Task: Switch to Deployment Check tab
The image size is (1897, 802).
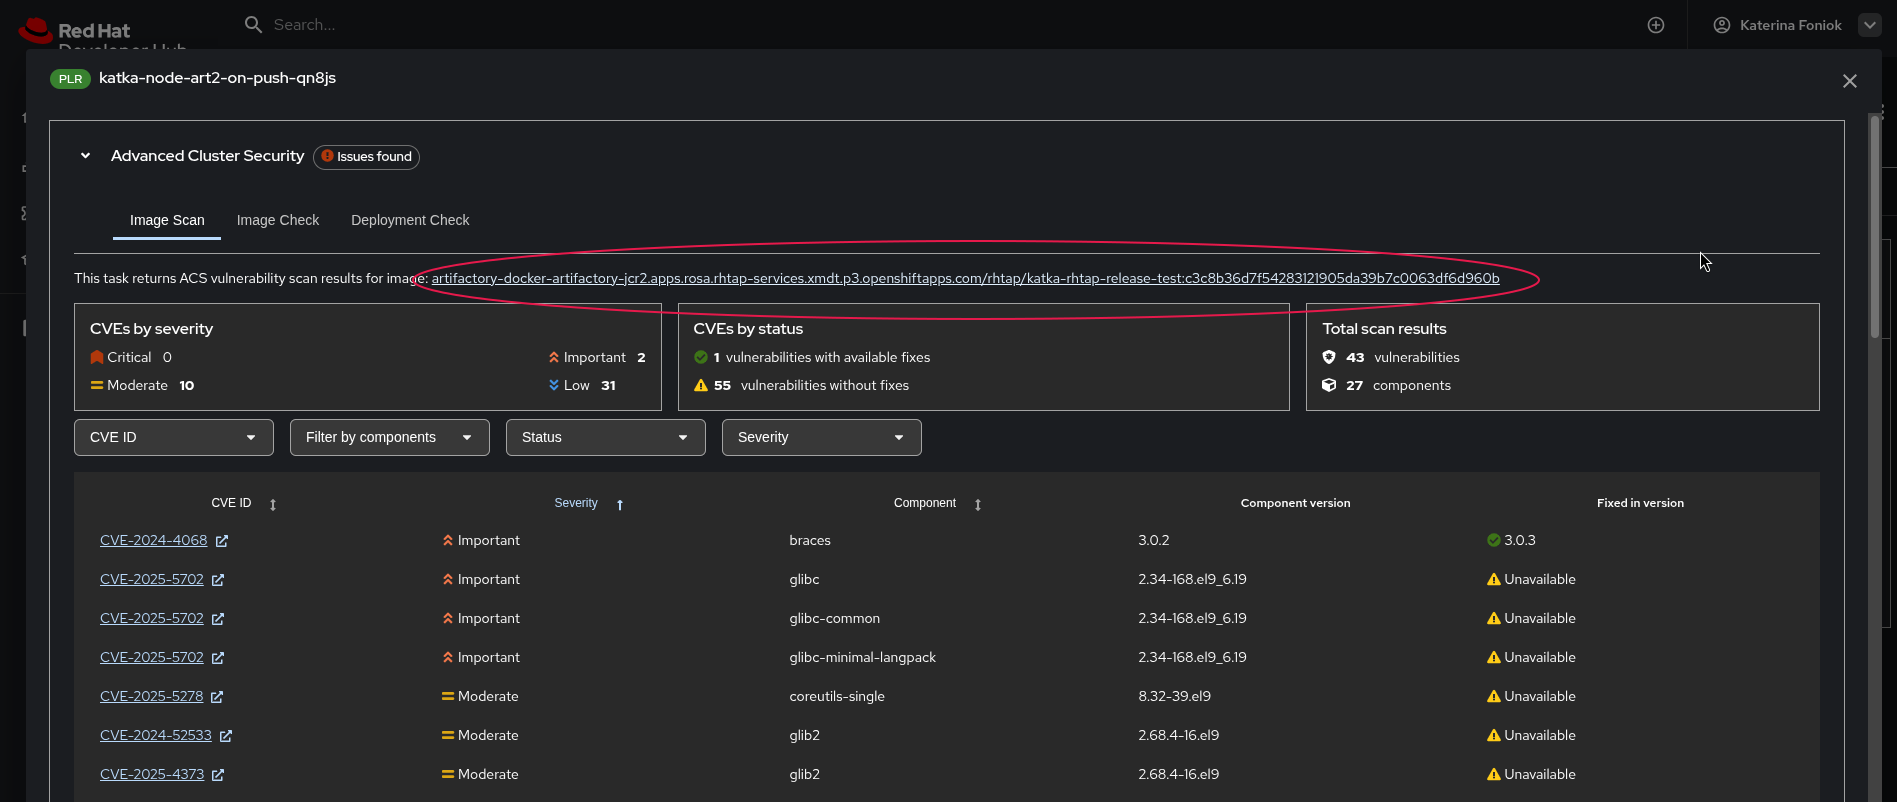Action: pos(410,220)
